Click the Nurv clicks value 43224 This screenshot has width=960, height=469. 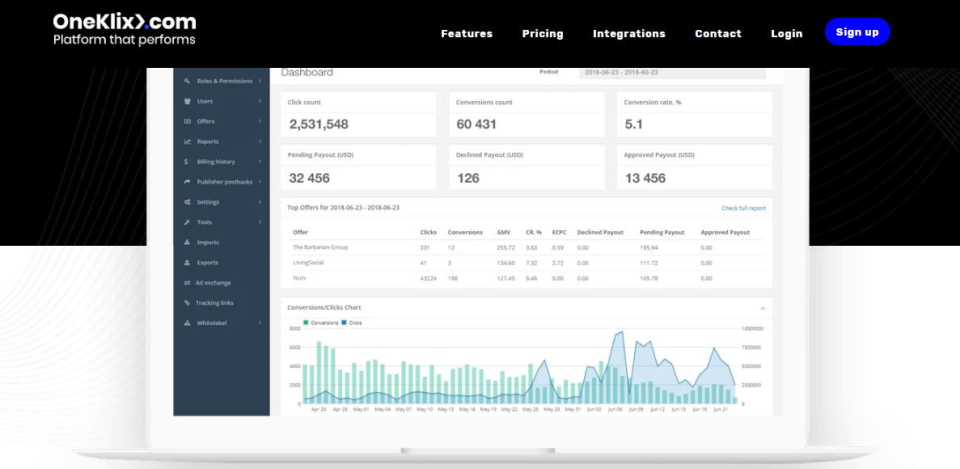429,278
